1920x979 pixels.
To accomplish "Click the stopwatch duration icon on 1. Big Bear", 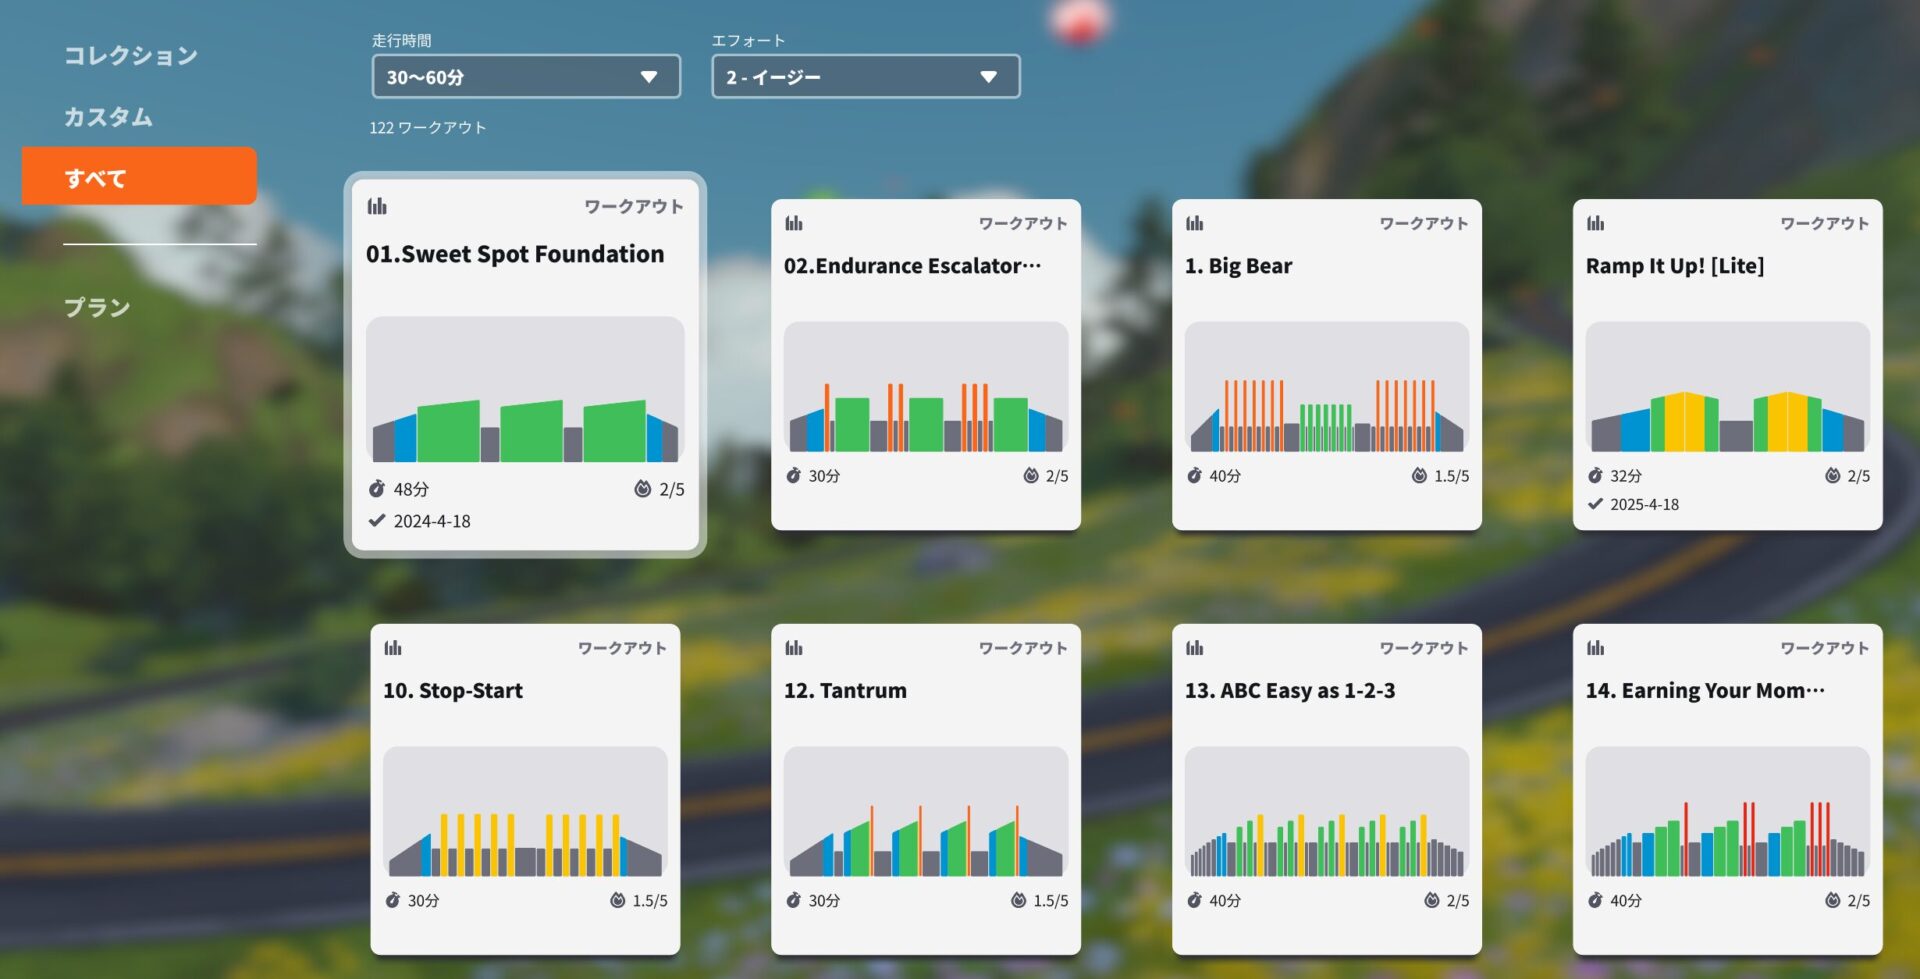I will click(x=1194, y=476).
